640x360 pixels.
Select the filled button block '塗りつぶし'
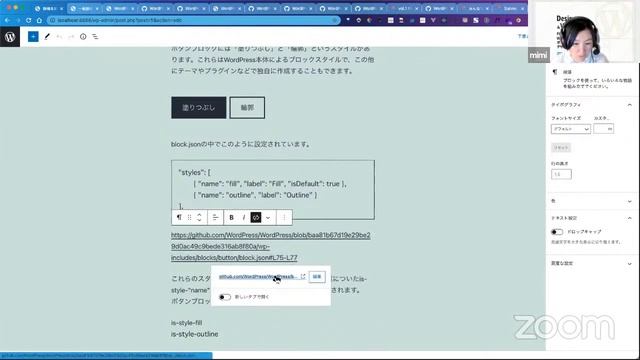coord(198,108)
